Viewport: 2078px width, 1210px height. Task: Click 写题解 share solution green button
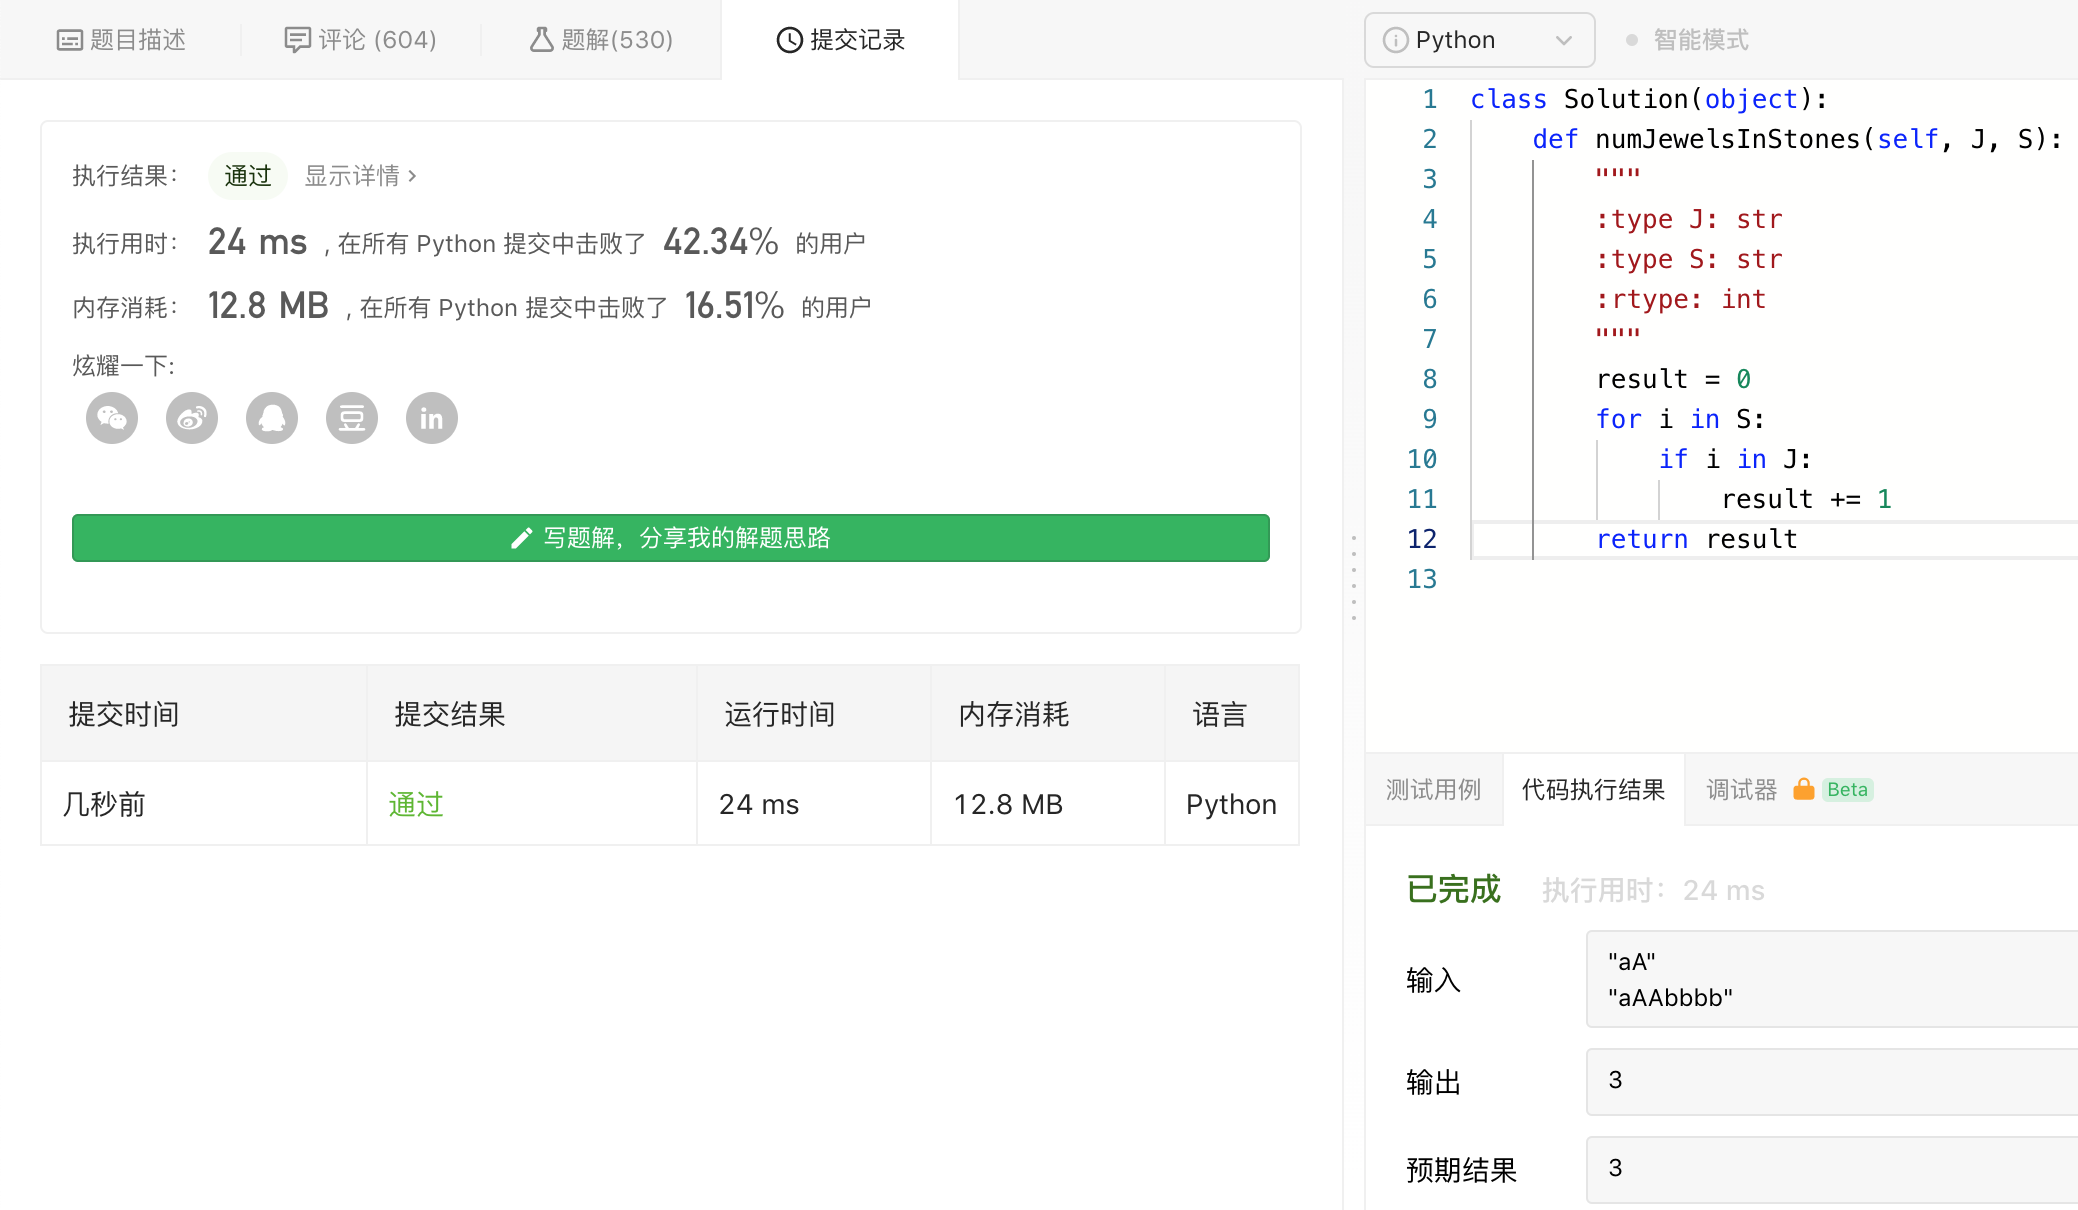[x=670, y=538]
